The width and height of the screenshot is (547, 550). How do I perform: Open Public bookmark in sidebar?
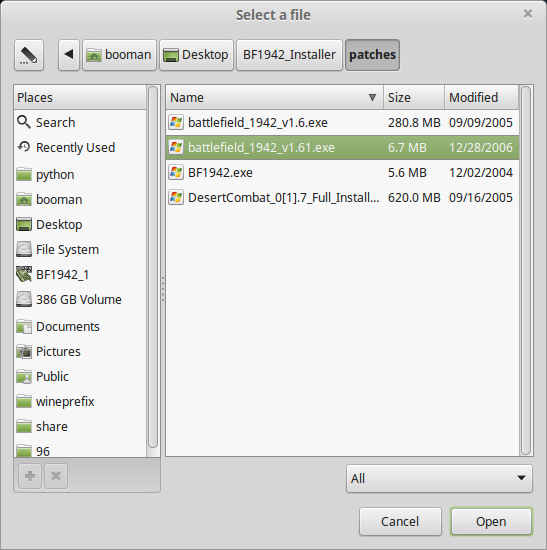tap(80, 376)
